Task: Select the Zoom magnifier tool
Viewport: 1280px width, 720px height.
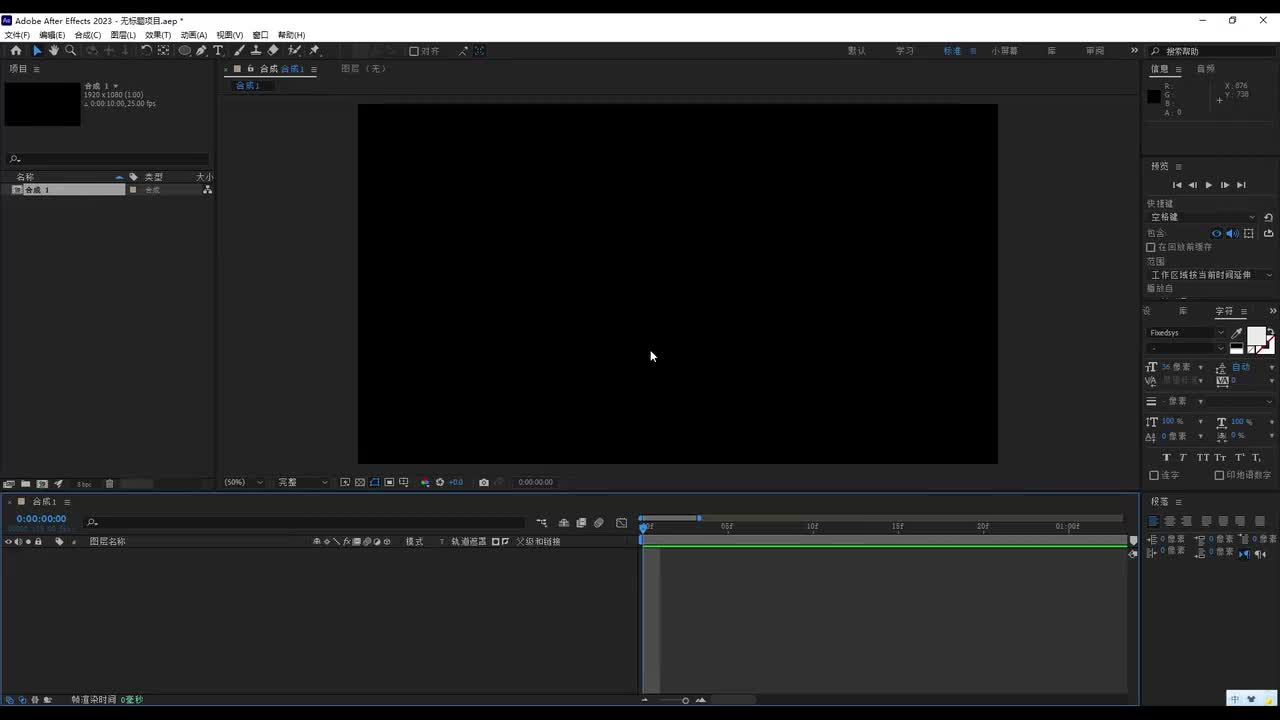Action: 70,50
